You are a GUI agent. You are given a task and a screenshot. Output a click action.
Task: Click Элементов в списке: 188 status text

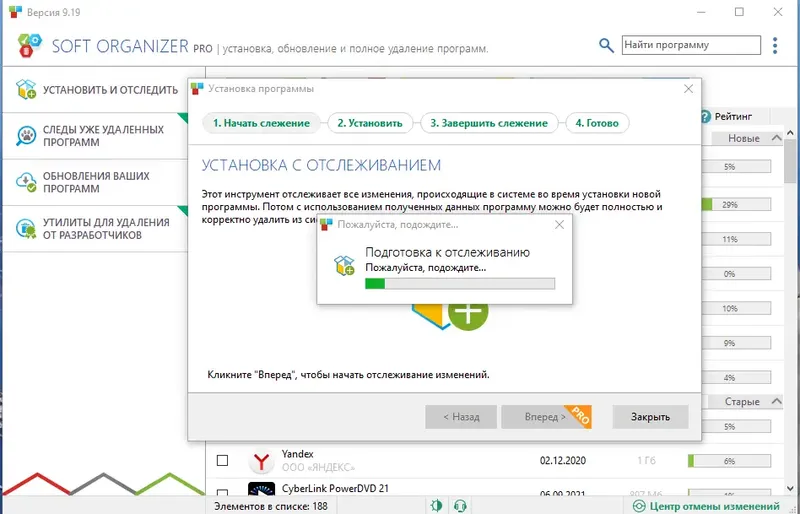tap(270, 506)
